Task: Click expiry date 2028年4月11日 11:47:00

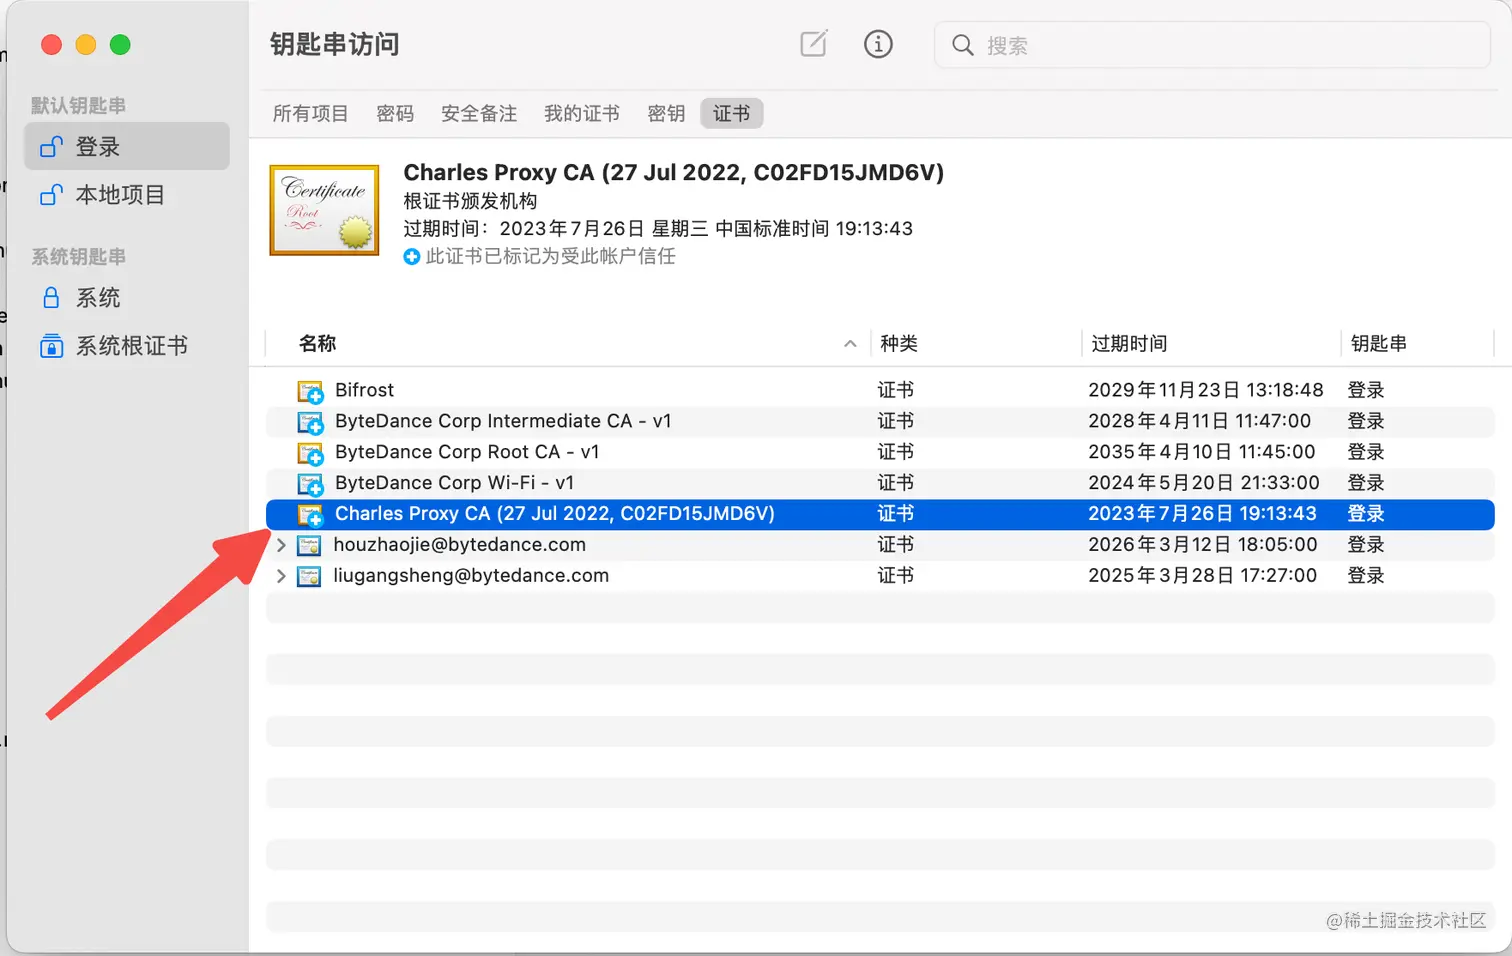Action: coord(1200,421)
